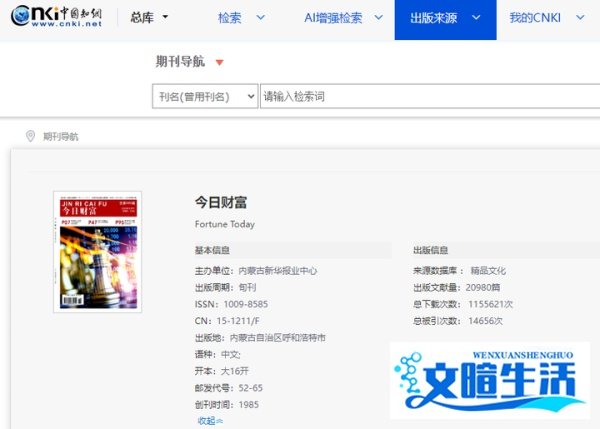600x429 pixels.
Task: Collapse details with the 收起 link
Action: [x=210, y=421]
